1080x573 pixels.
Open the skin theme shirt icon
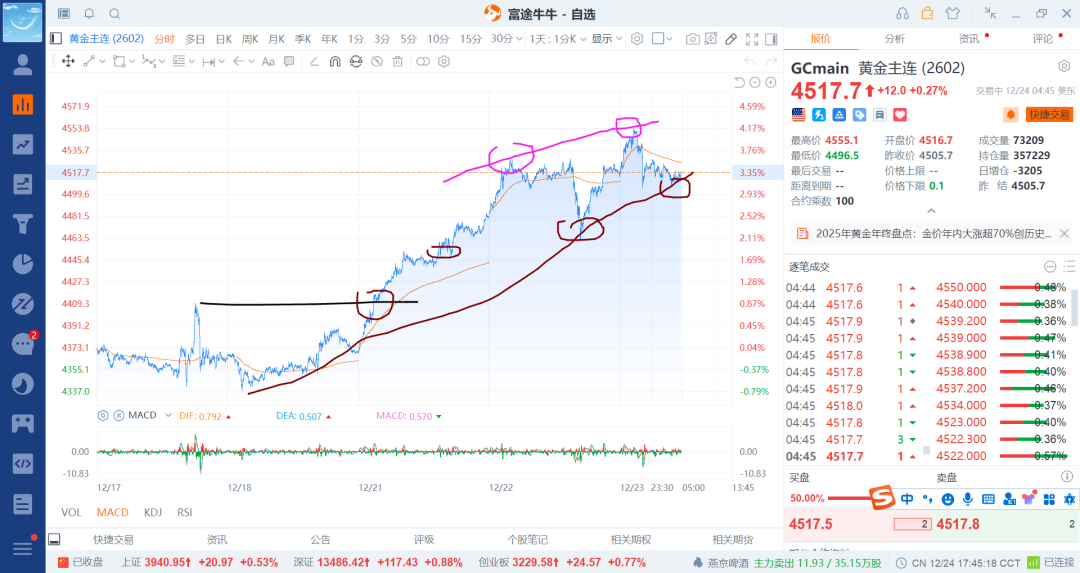(x=953, y=13)
